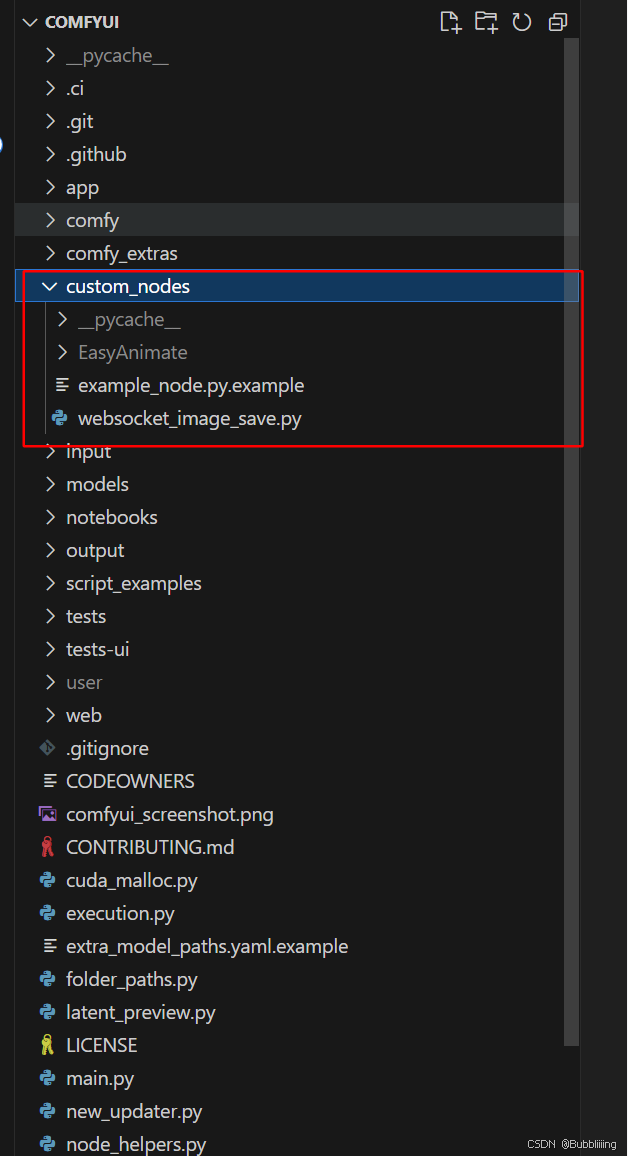Collapse the custom_nodes folder
The image size is (628, 1156).
[x=50, y=286]
